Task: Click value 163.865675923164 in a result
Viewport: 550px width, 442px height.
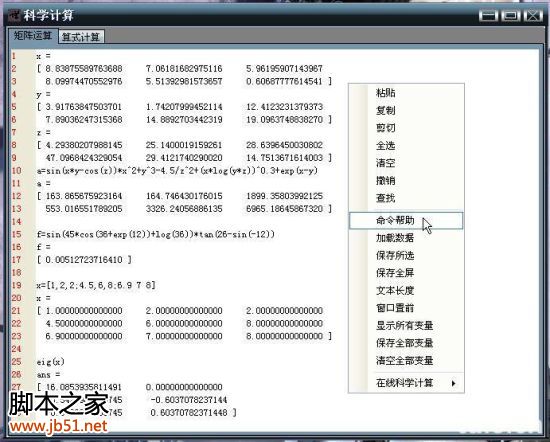Action: [x=84, y=196]
